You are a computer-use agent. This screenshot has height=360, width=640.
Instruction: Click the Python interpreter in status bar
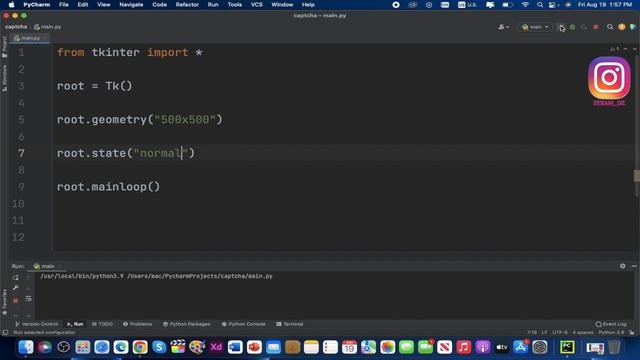click(x=611, y=333)
